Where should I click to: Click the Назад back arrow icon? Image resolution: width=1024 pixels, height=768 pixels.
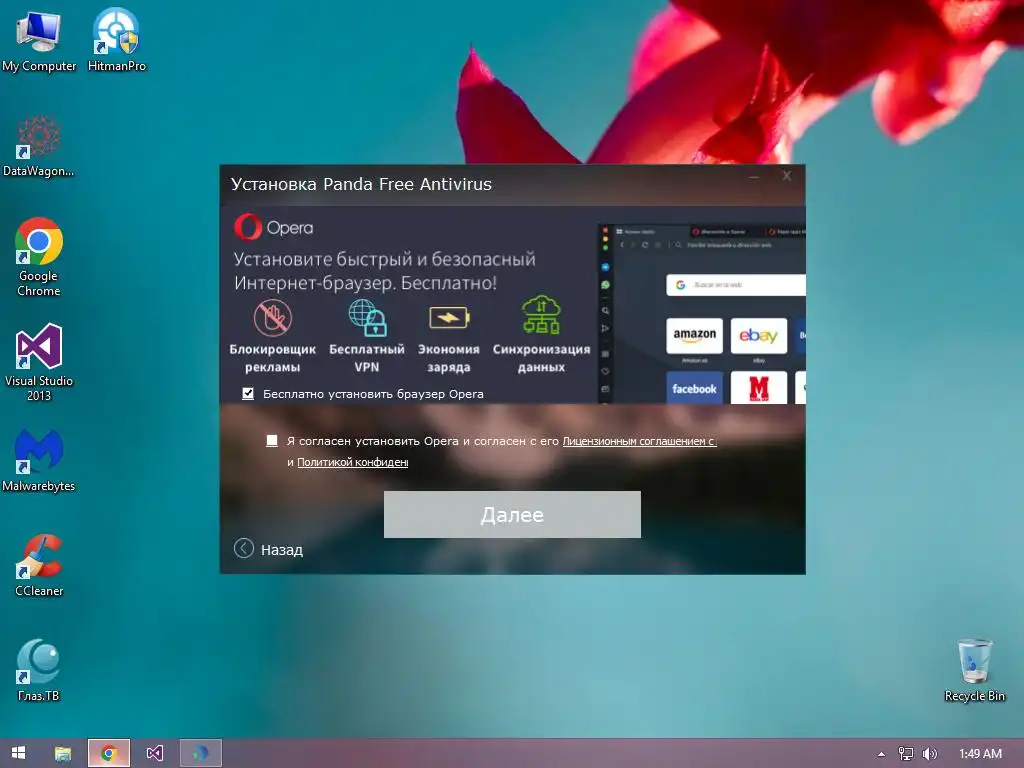coord(244,549)
